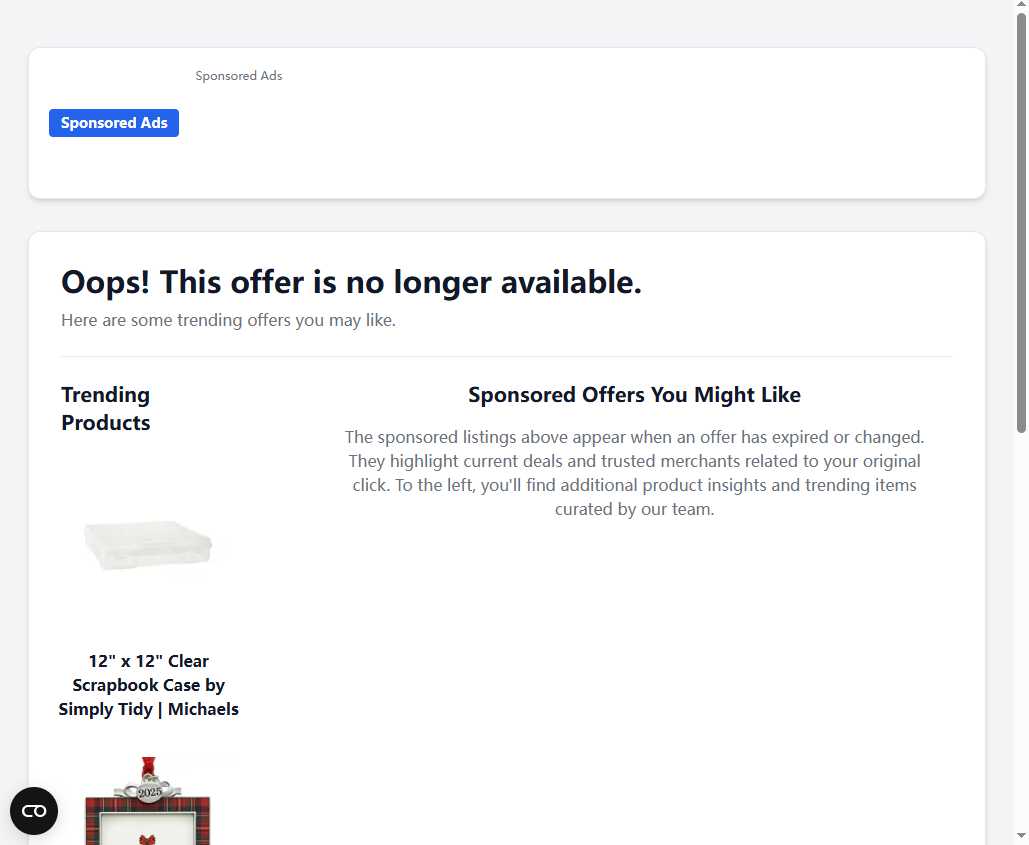
Task: Click the empty scrollbar track below the thumb
Action: coord(1021,630)
